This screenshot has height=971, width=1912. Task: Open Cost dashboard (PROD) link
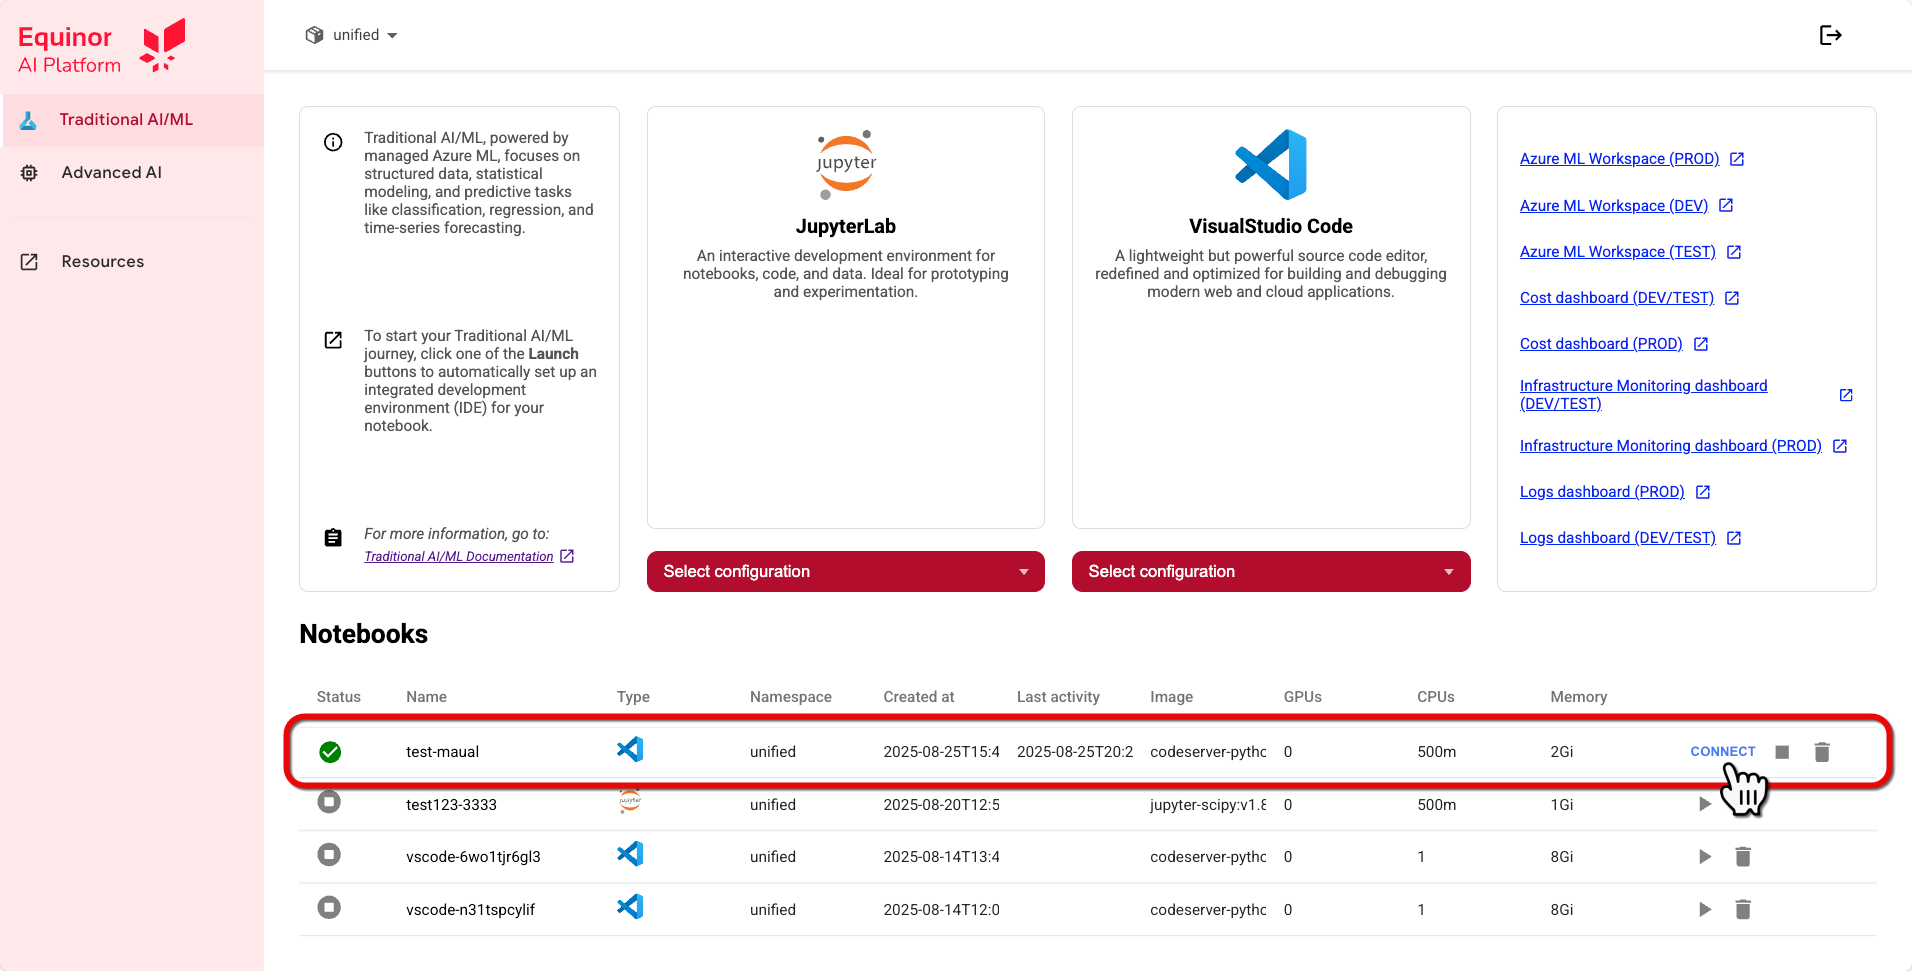tap(1601, 344)
